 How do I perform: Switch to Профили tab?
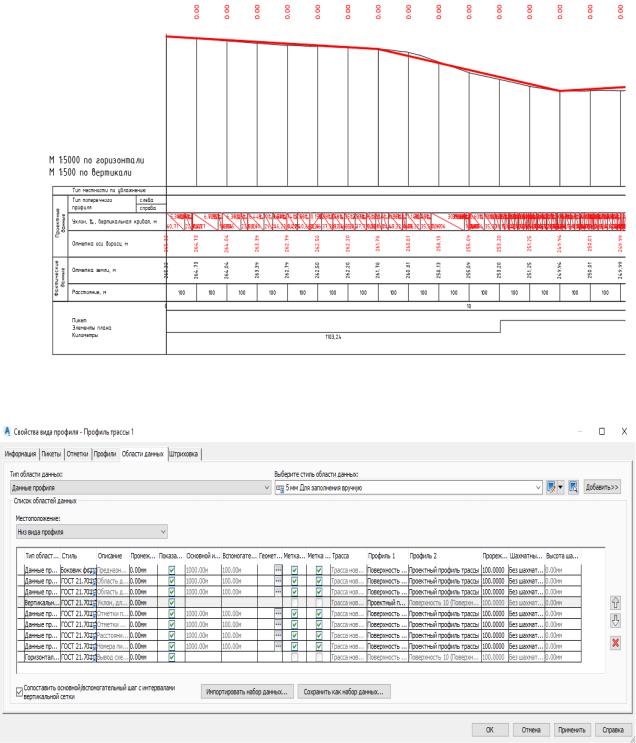pyautogui.click(x=105, y=453)
